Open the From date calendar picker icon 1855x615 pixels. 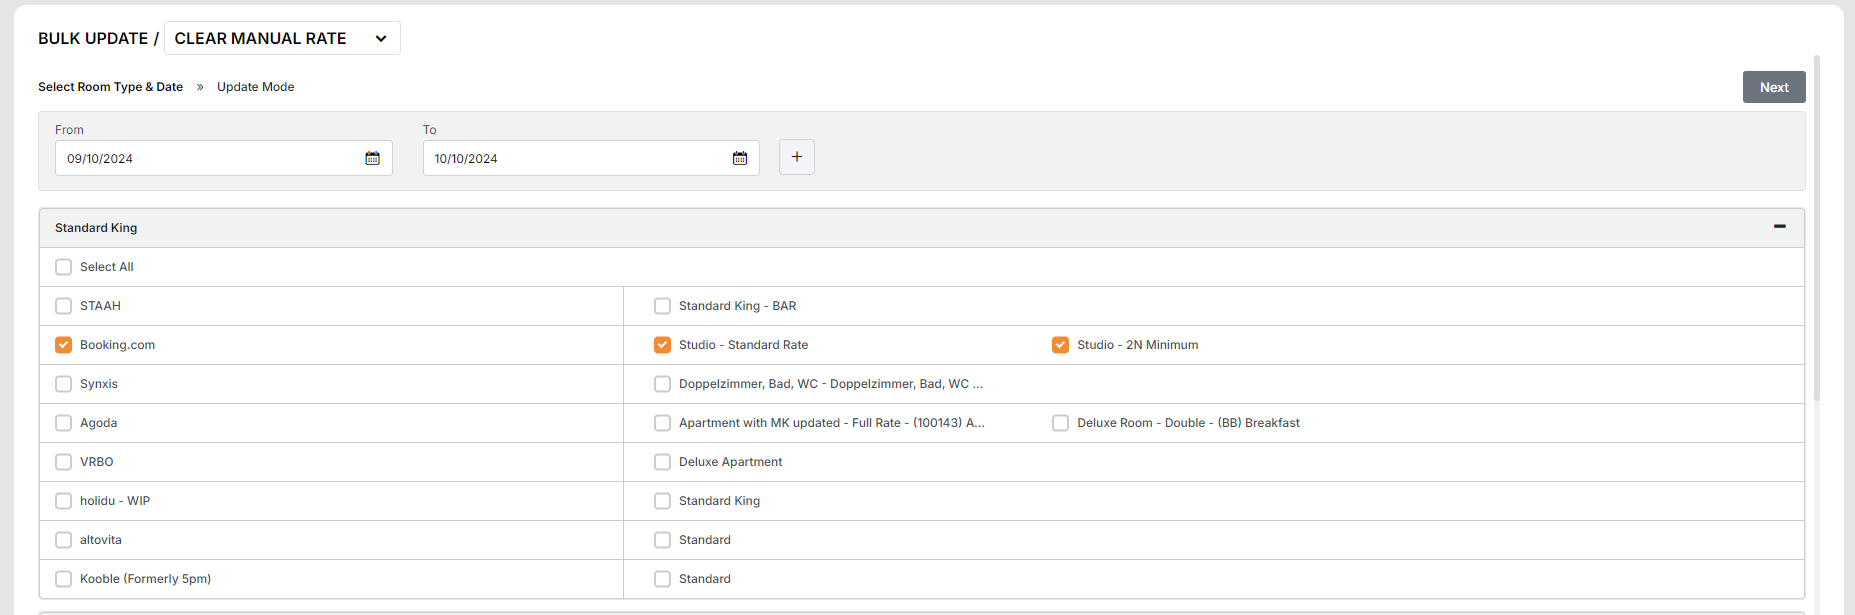click(372, 158)
